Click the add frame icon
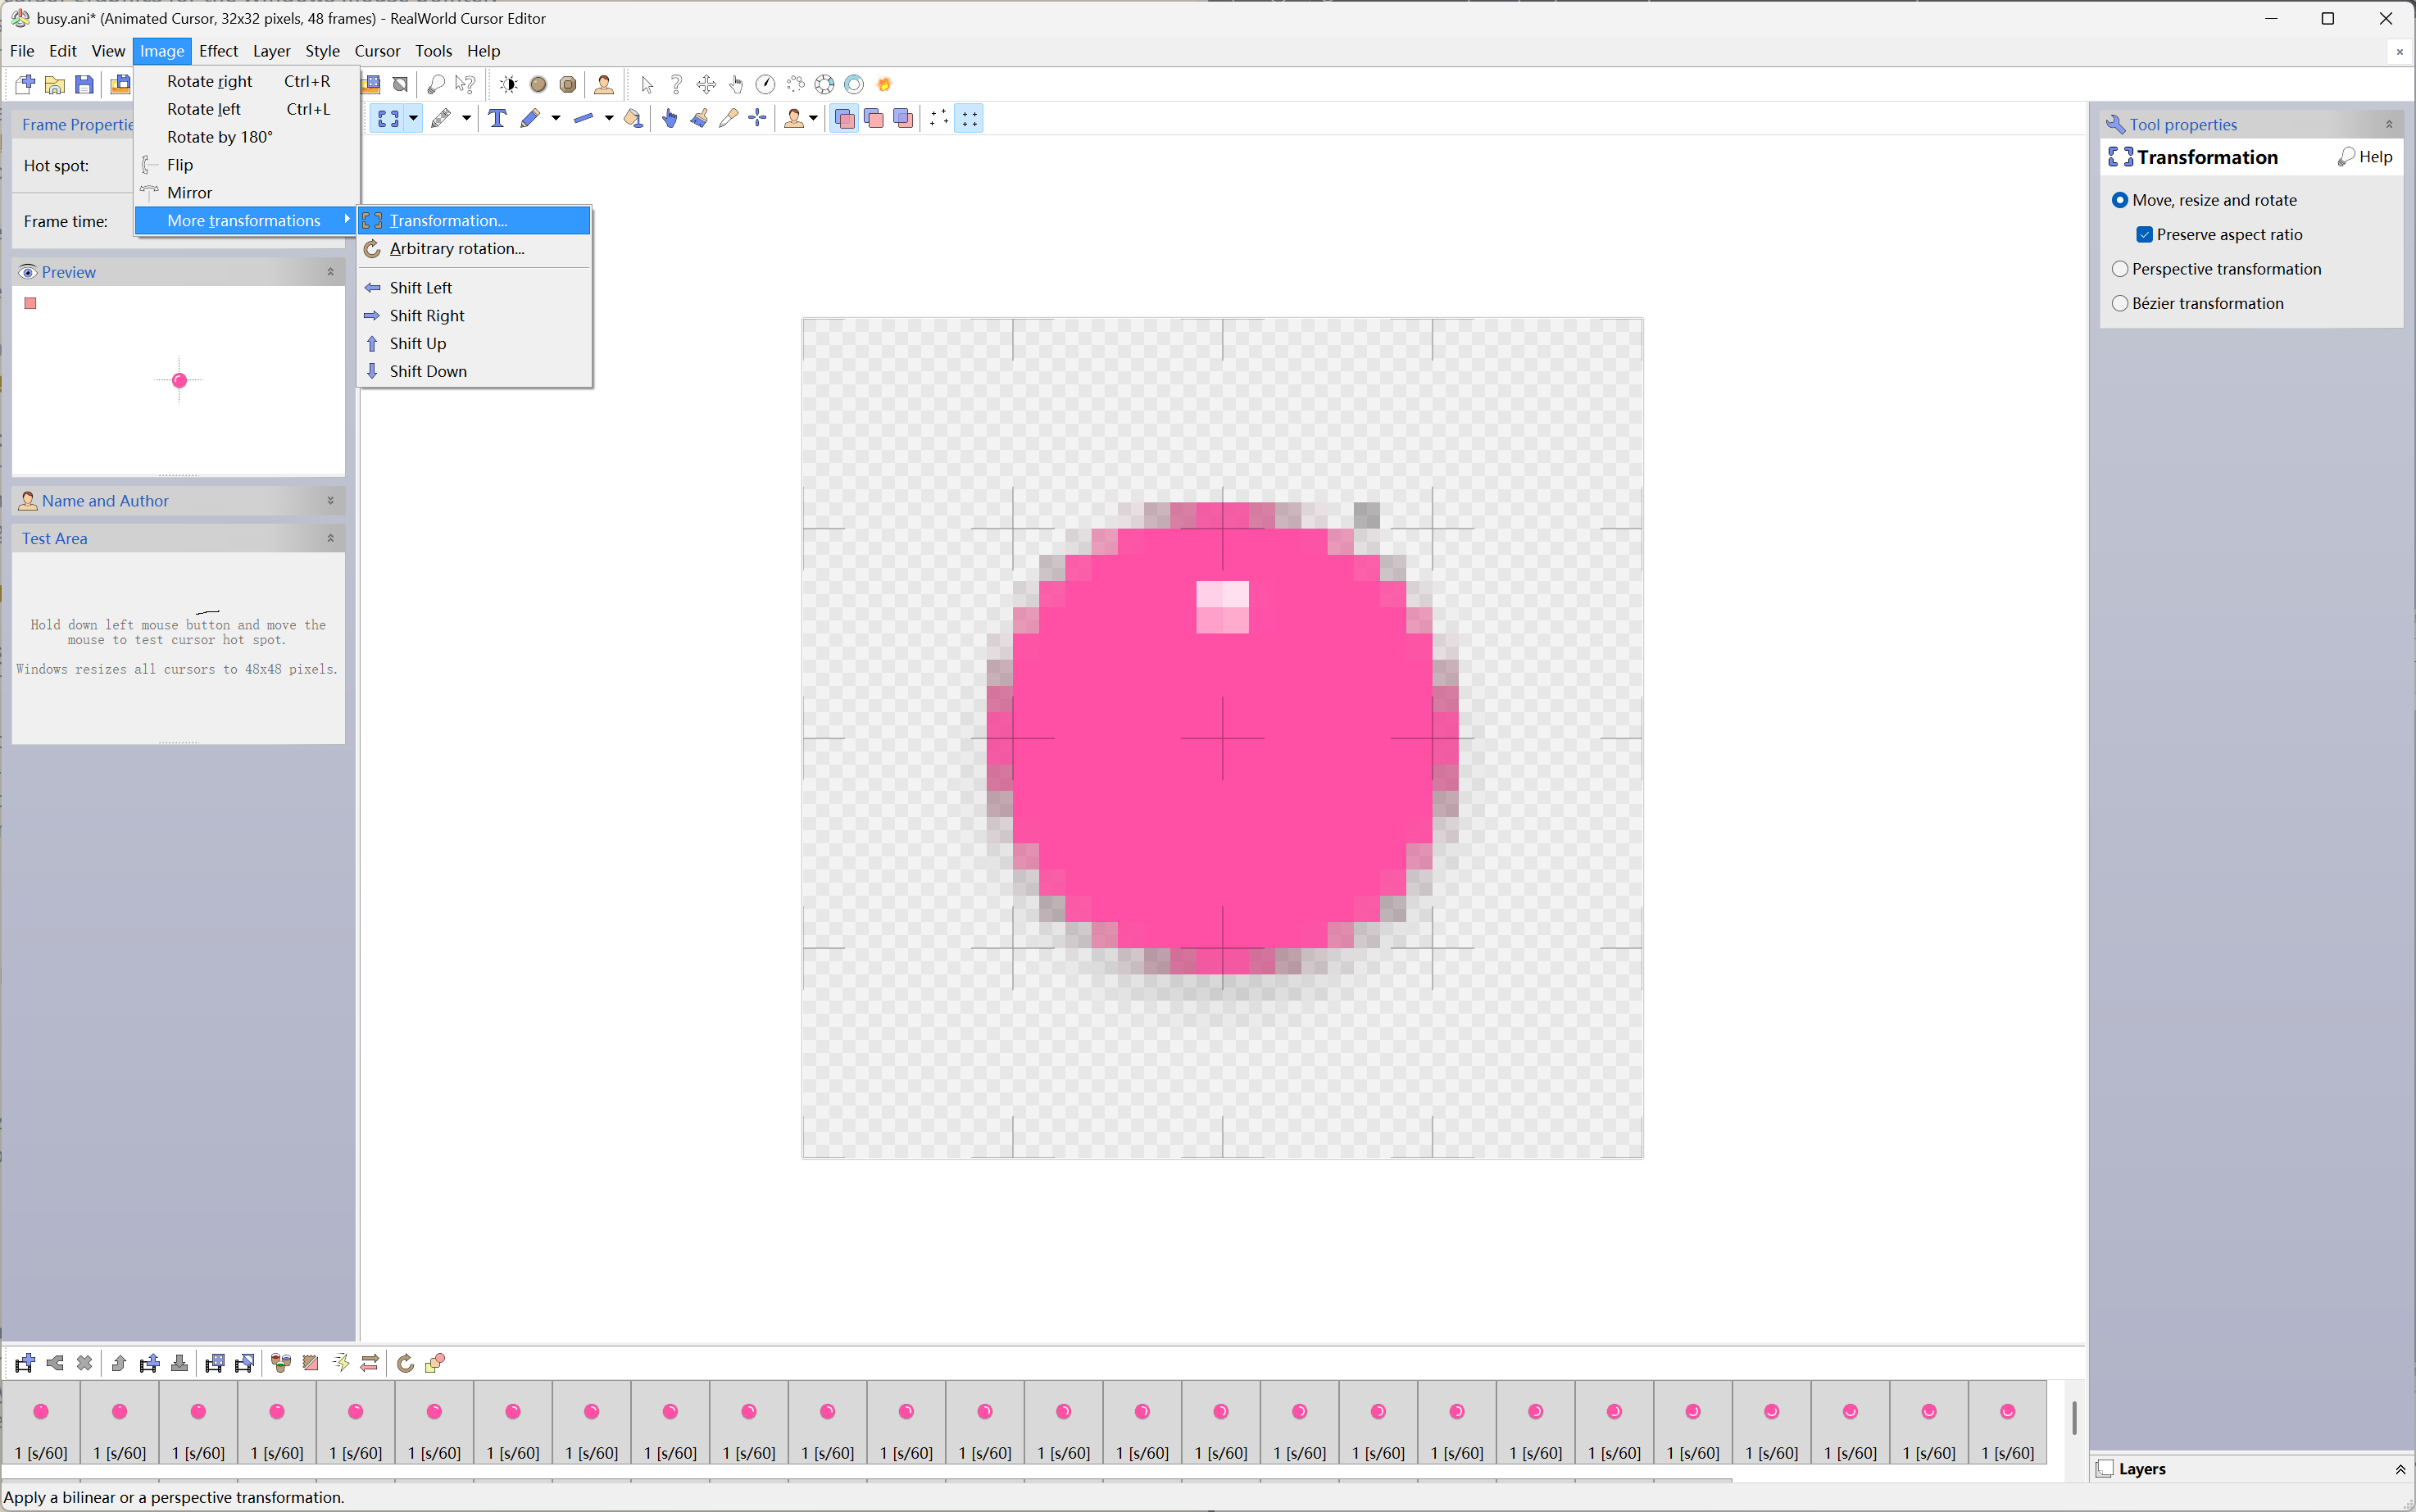This screenshot has width=2416, height=1512. [25, 1363]
